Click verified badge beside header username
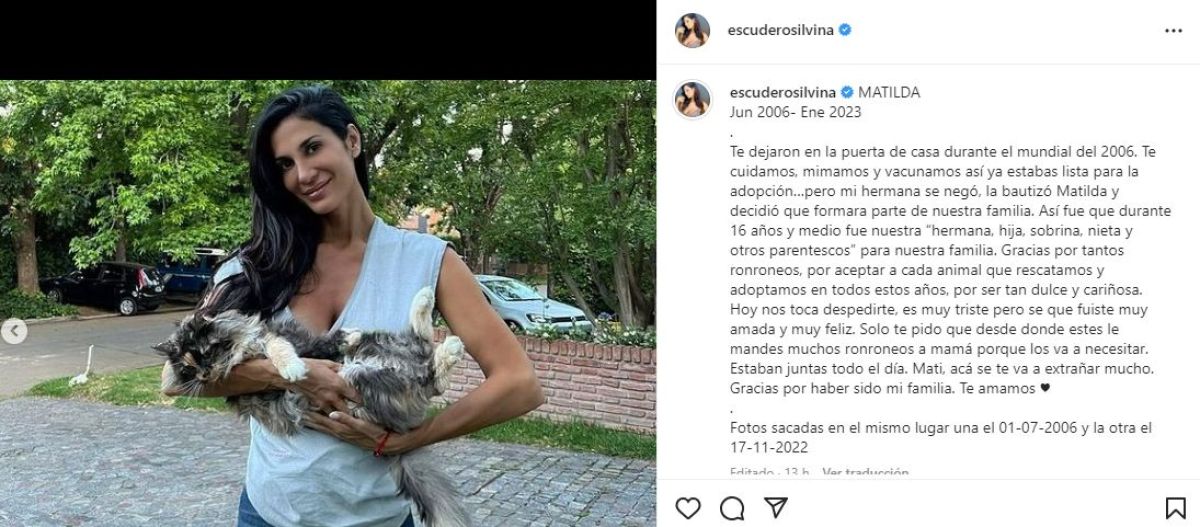The height and width of the screenshot is (527, 1200). [846, 31]
